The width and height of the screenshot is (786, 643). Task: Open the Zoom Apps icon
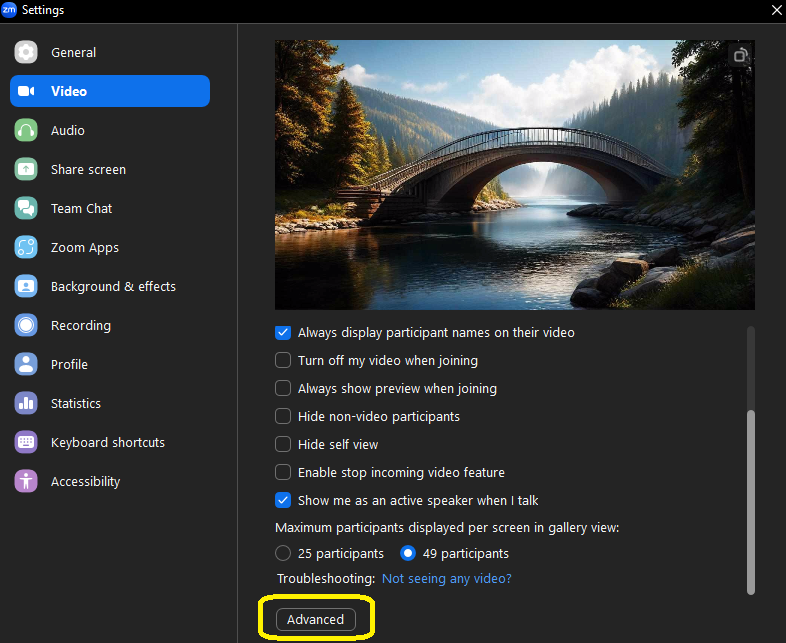pos(26,247)
